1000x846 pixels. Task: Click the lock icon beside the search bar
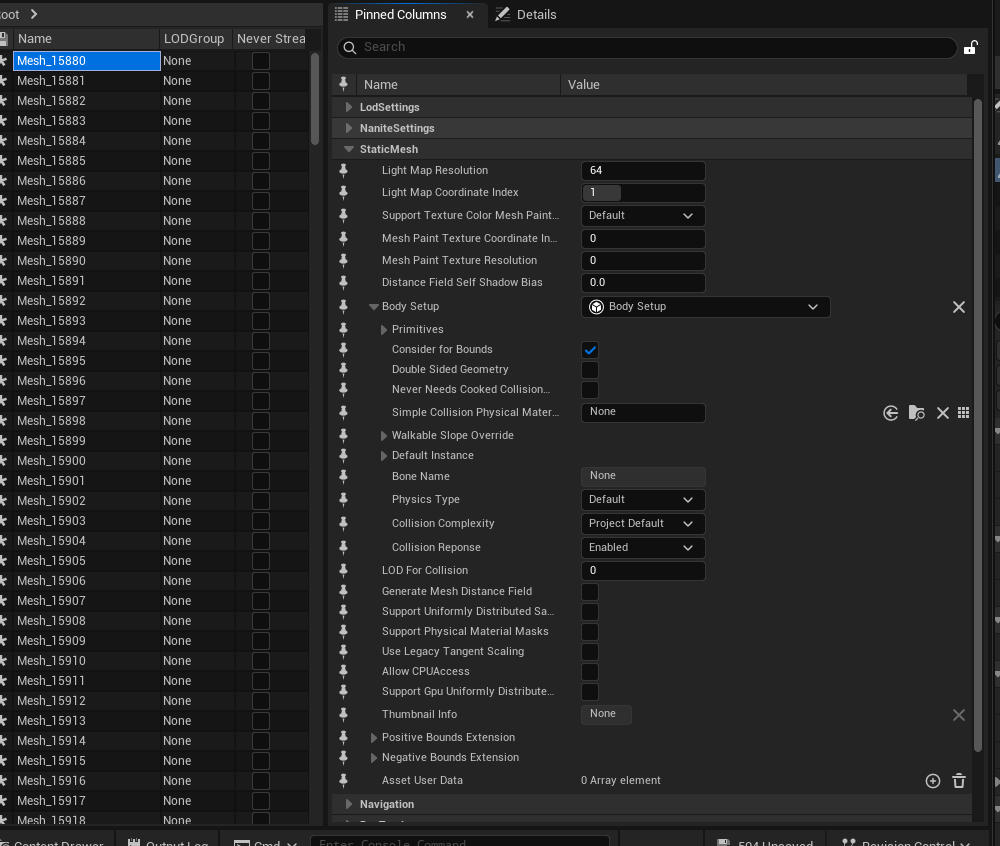point(970,47)
